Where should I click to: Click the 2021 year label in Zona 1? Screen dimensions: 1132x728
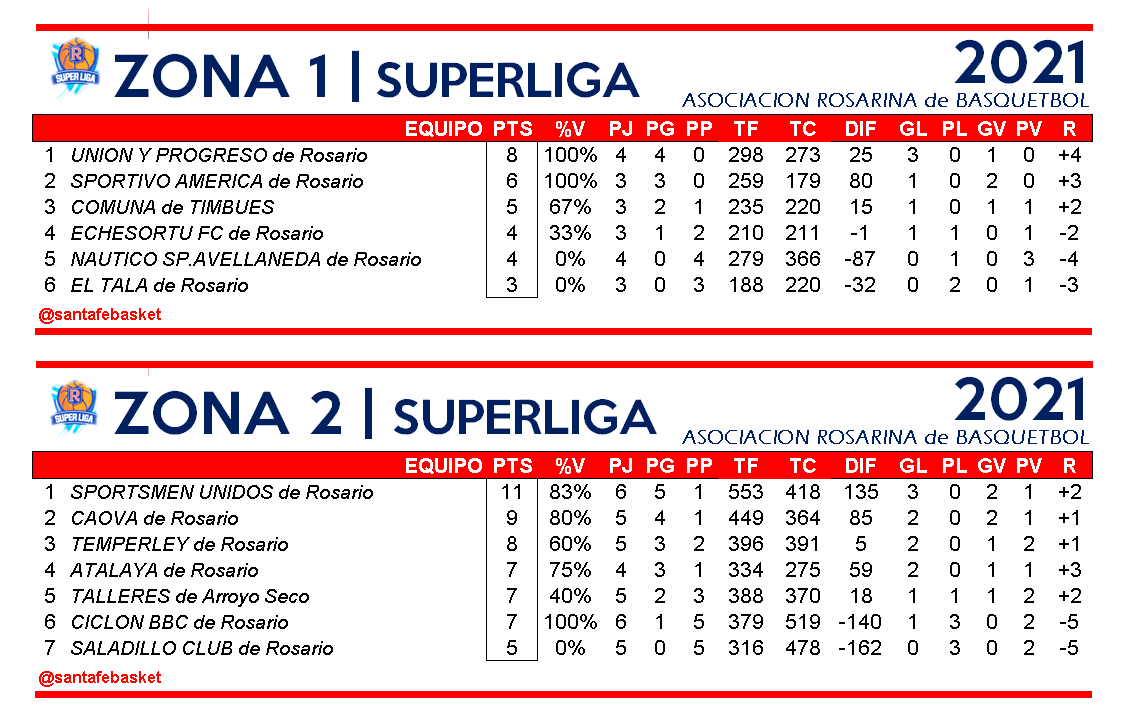click(x=1019, y=65)
